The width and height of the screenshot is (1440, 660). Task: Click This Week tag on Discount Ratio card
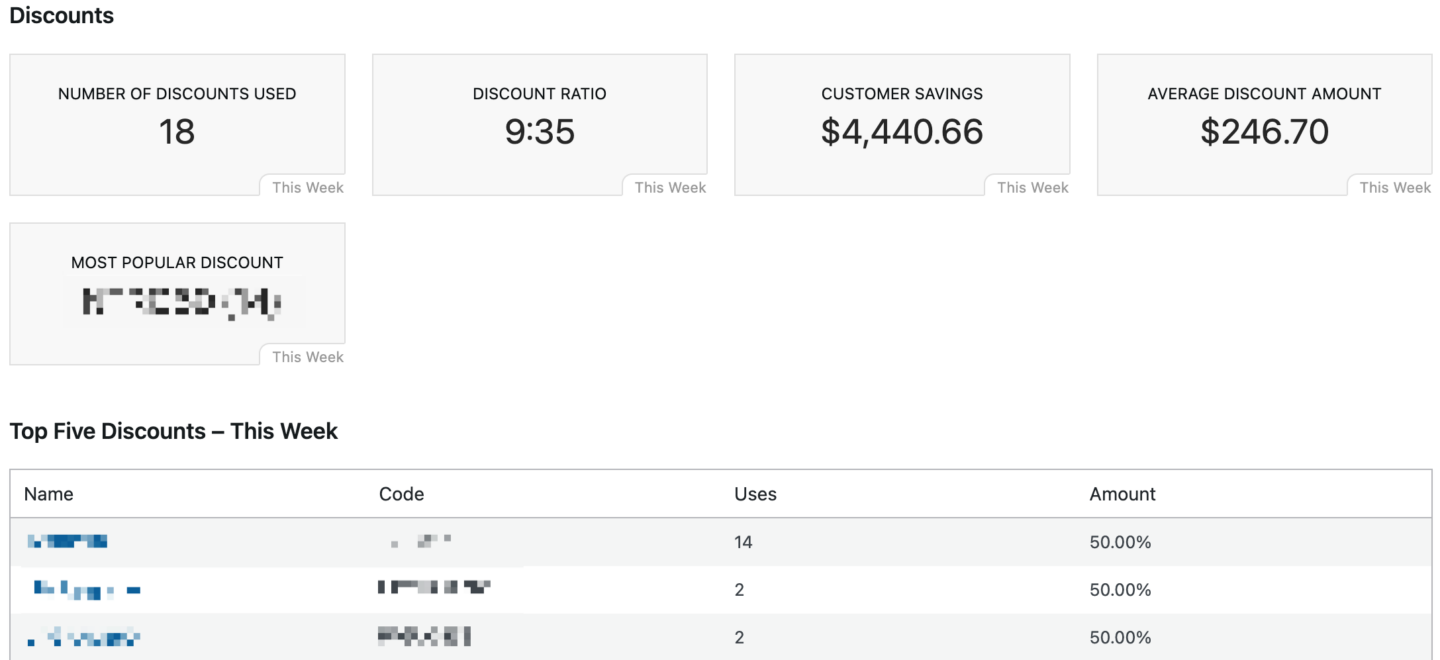tap(669, 187)
